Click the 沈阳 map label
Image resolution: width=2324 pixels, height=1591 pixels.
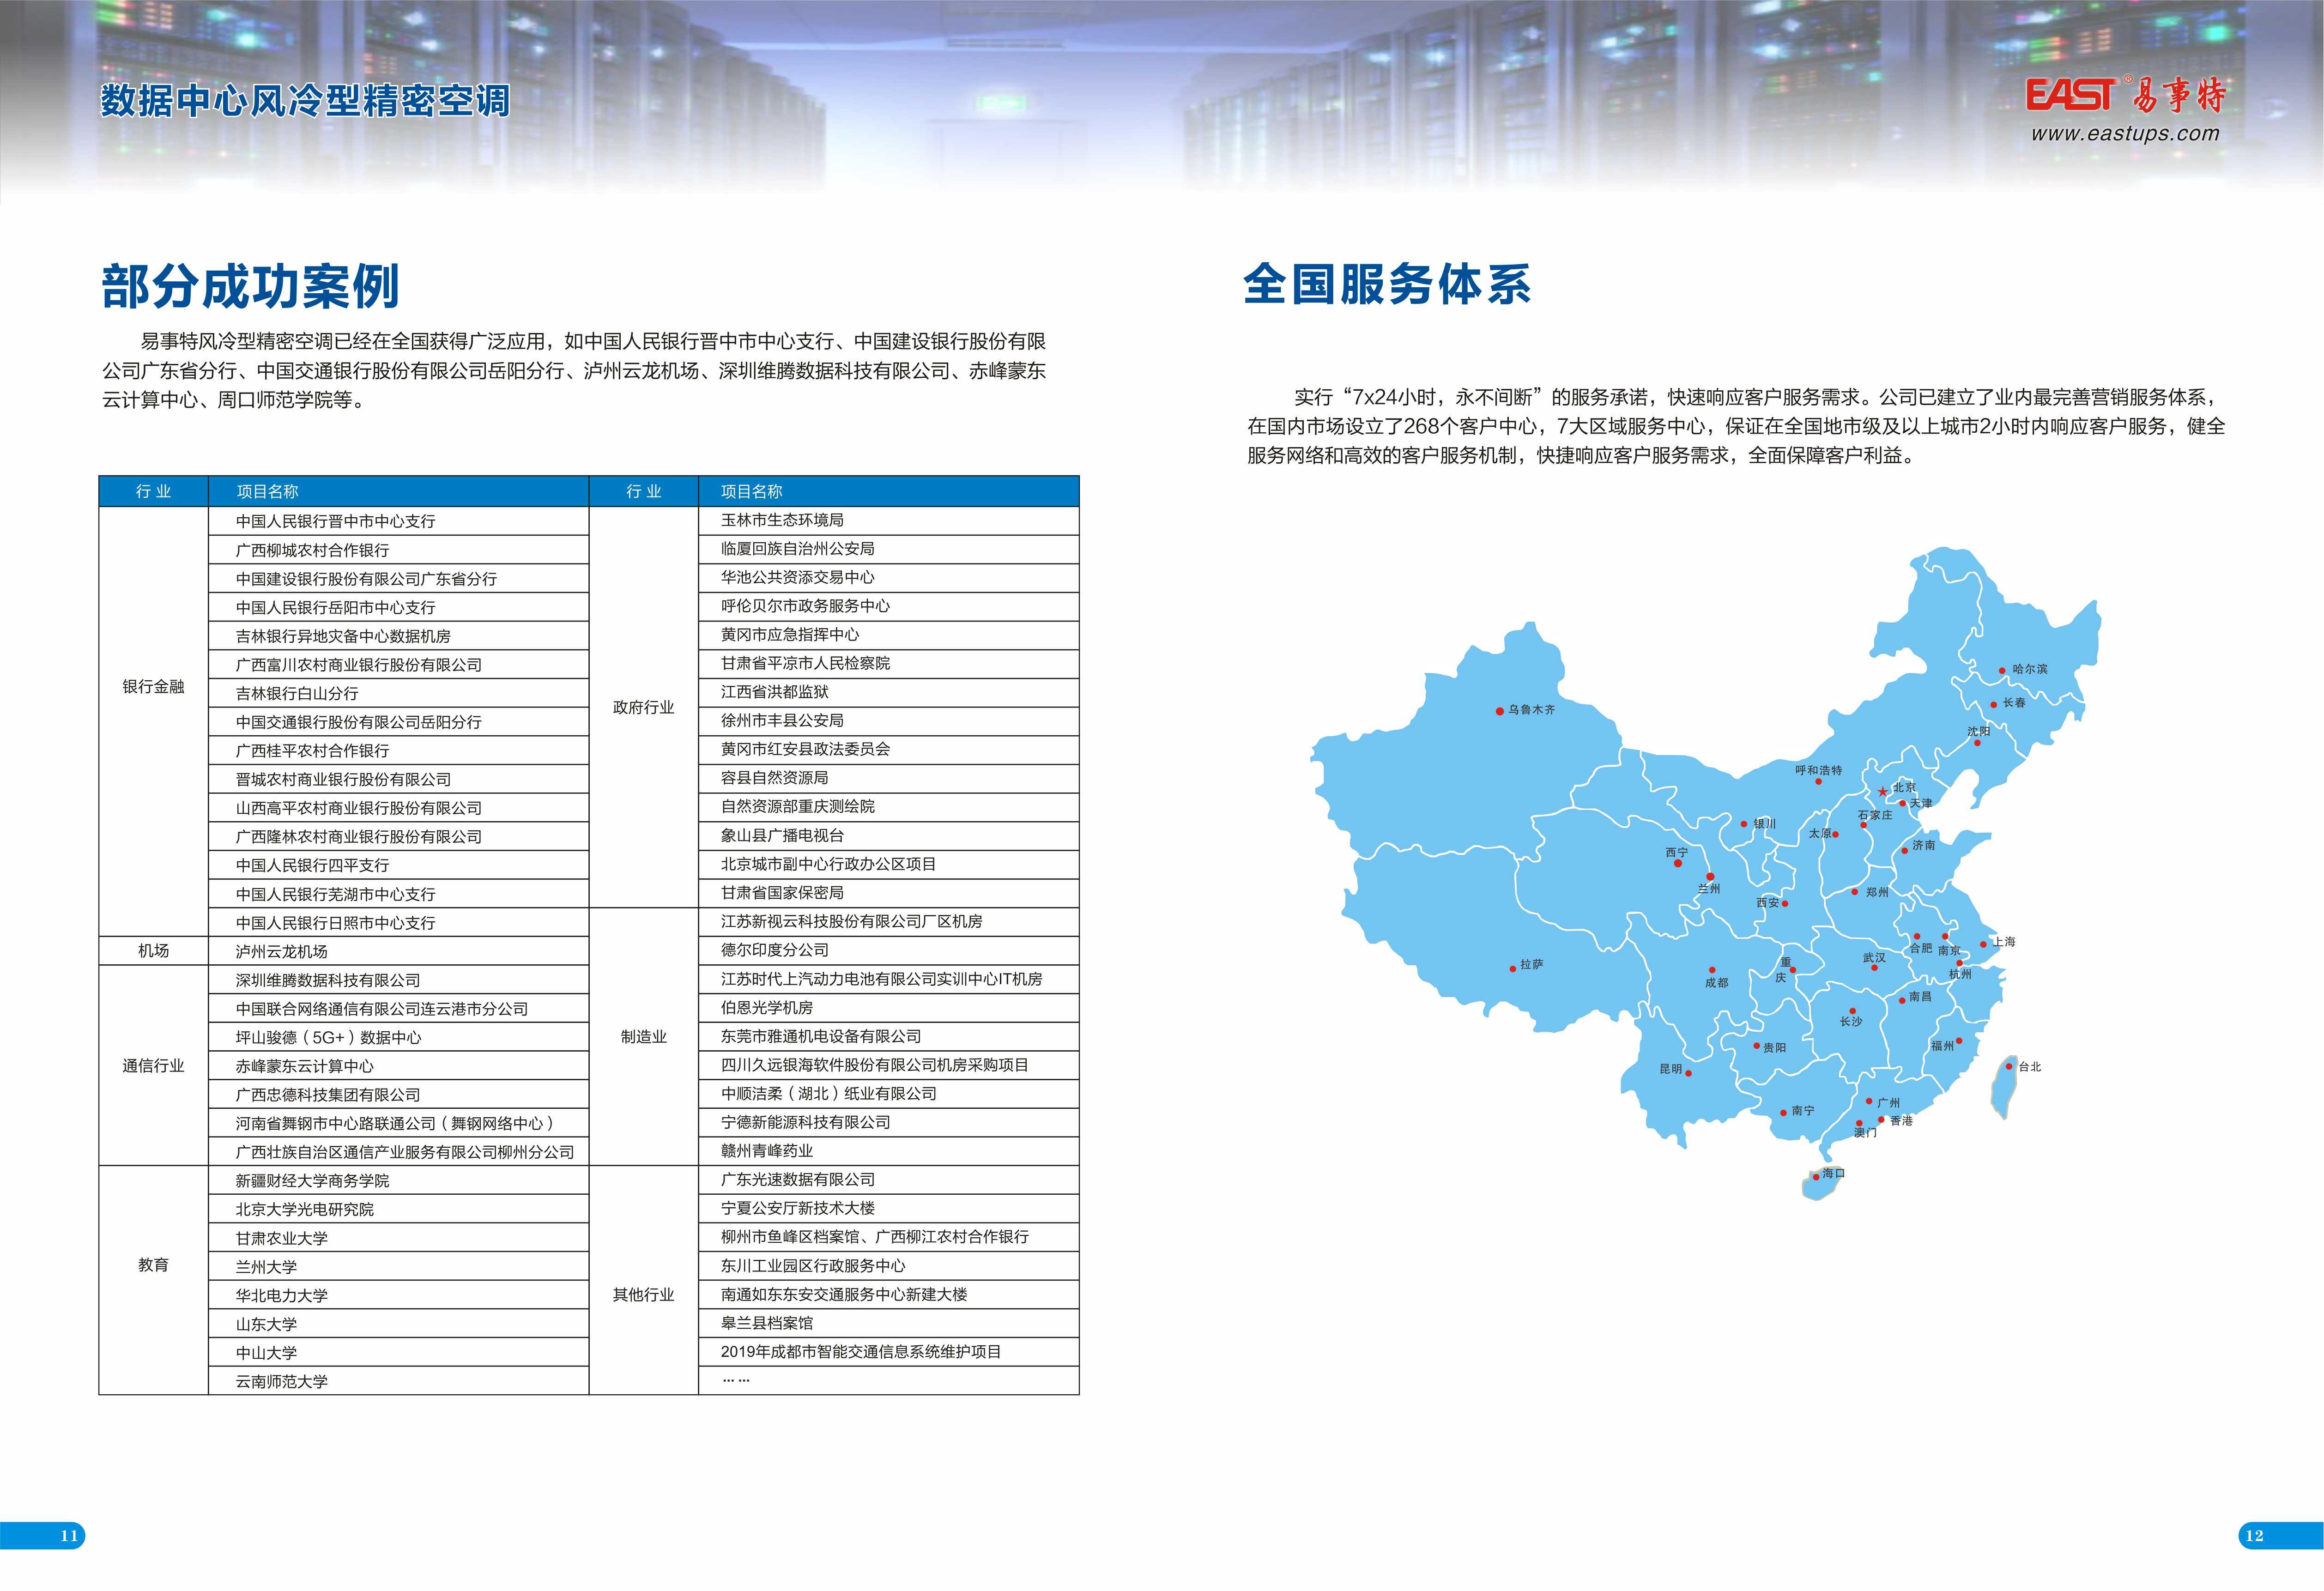pos(1978,731)
